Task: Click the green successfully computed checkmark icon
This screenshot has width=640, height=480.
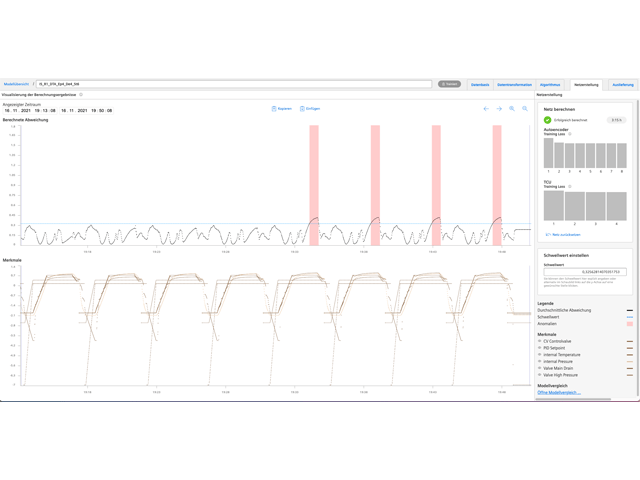Action: click(x=547, y=120)
